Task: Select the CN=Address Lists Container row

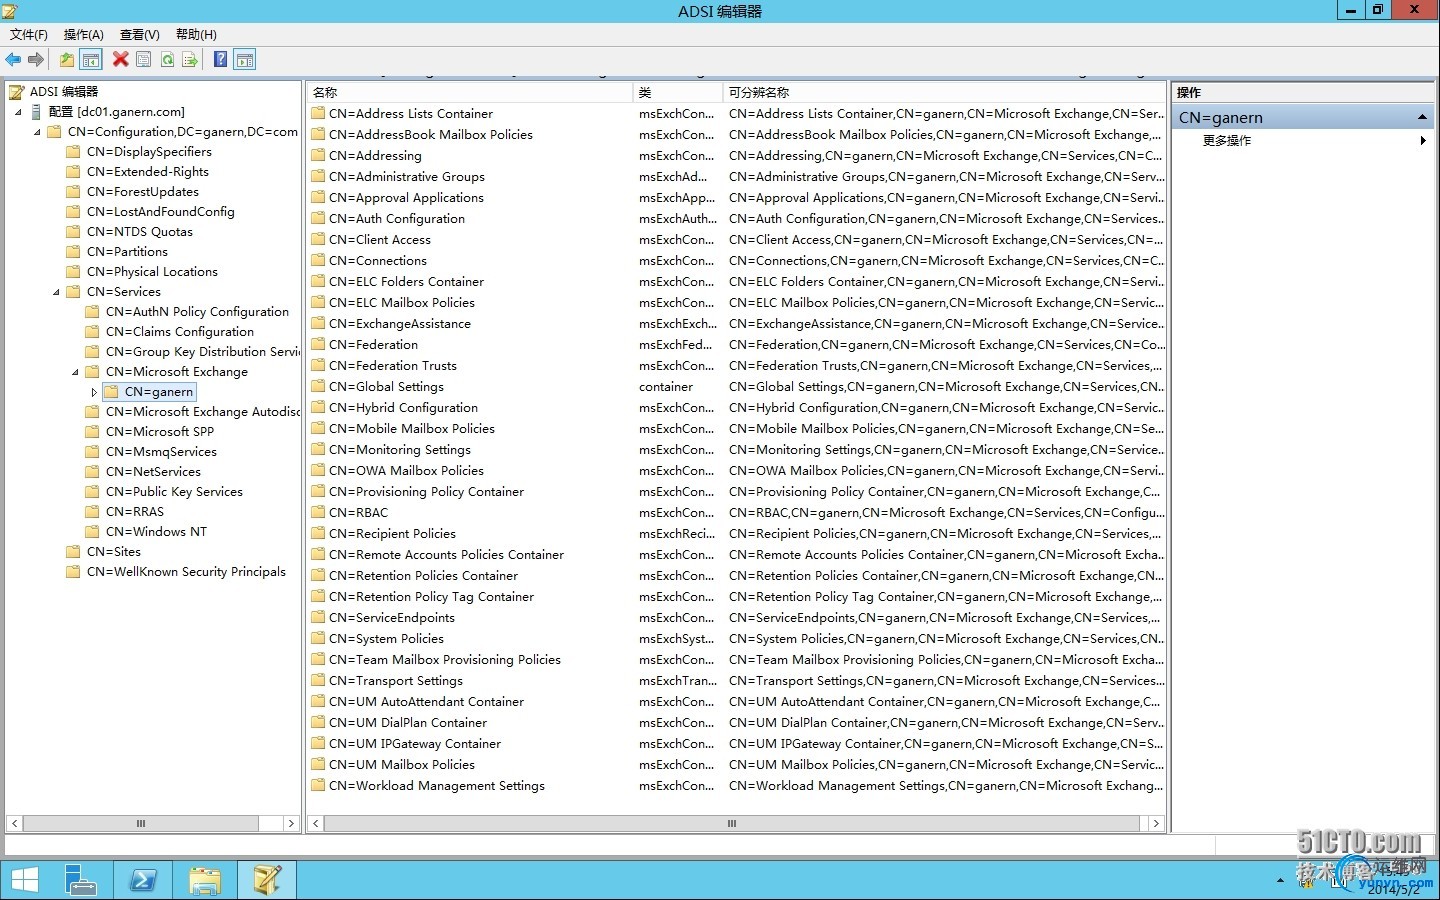Action: click(x=736, y=113)
